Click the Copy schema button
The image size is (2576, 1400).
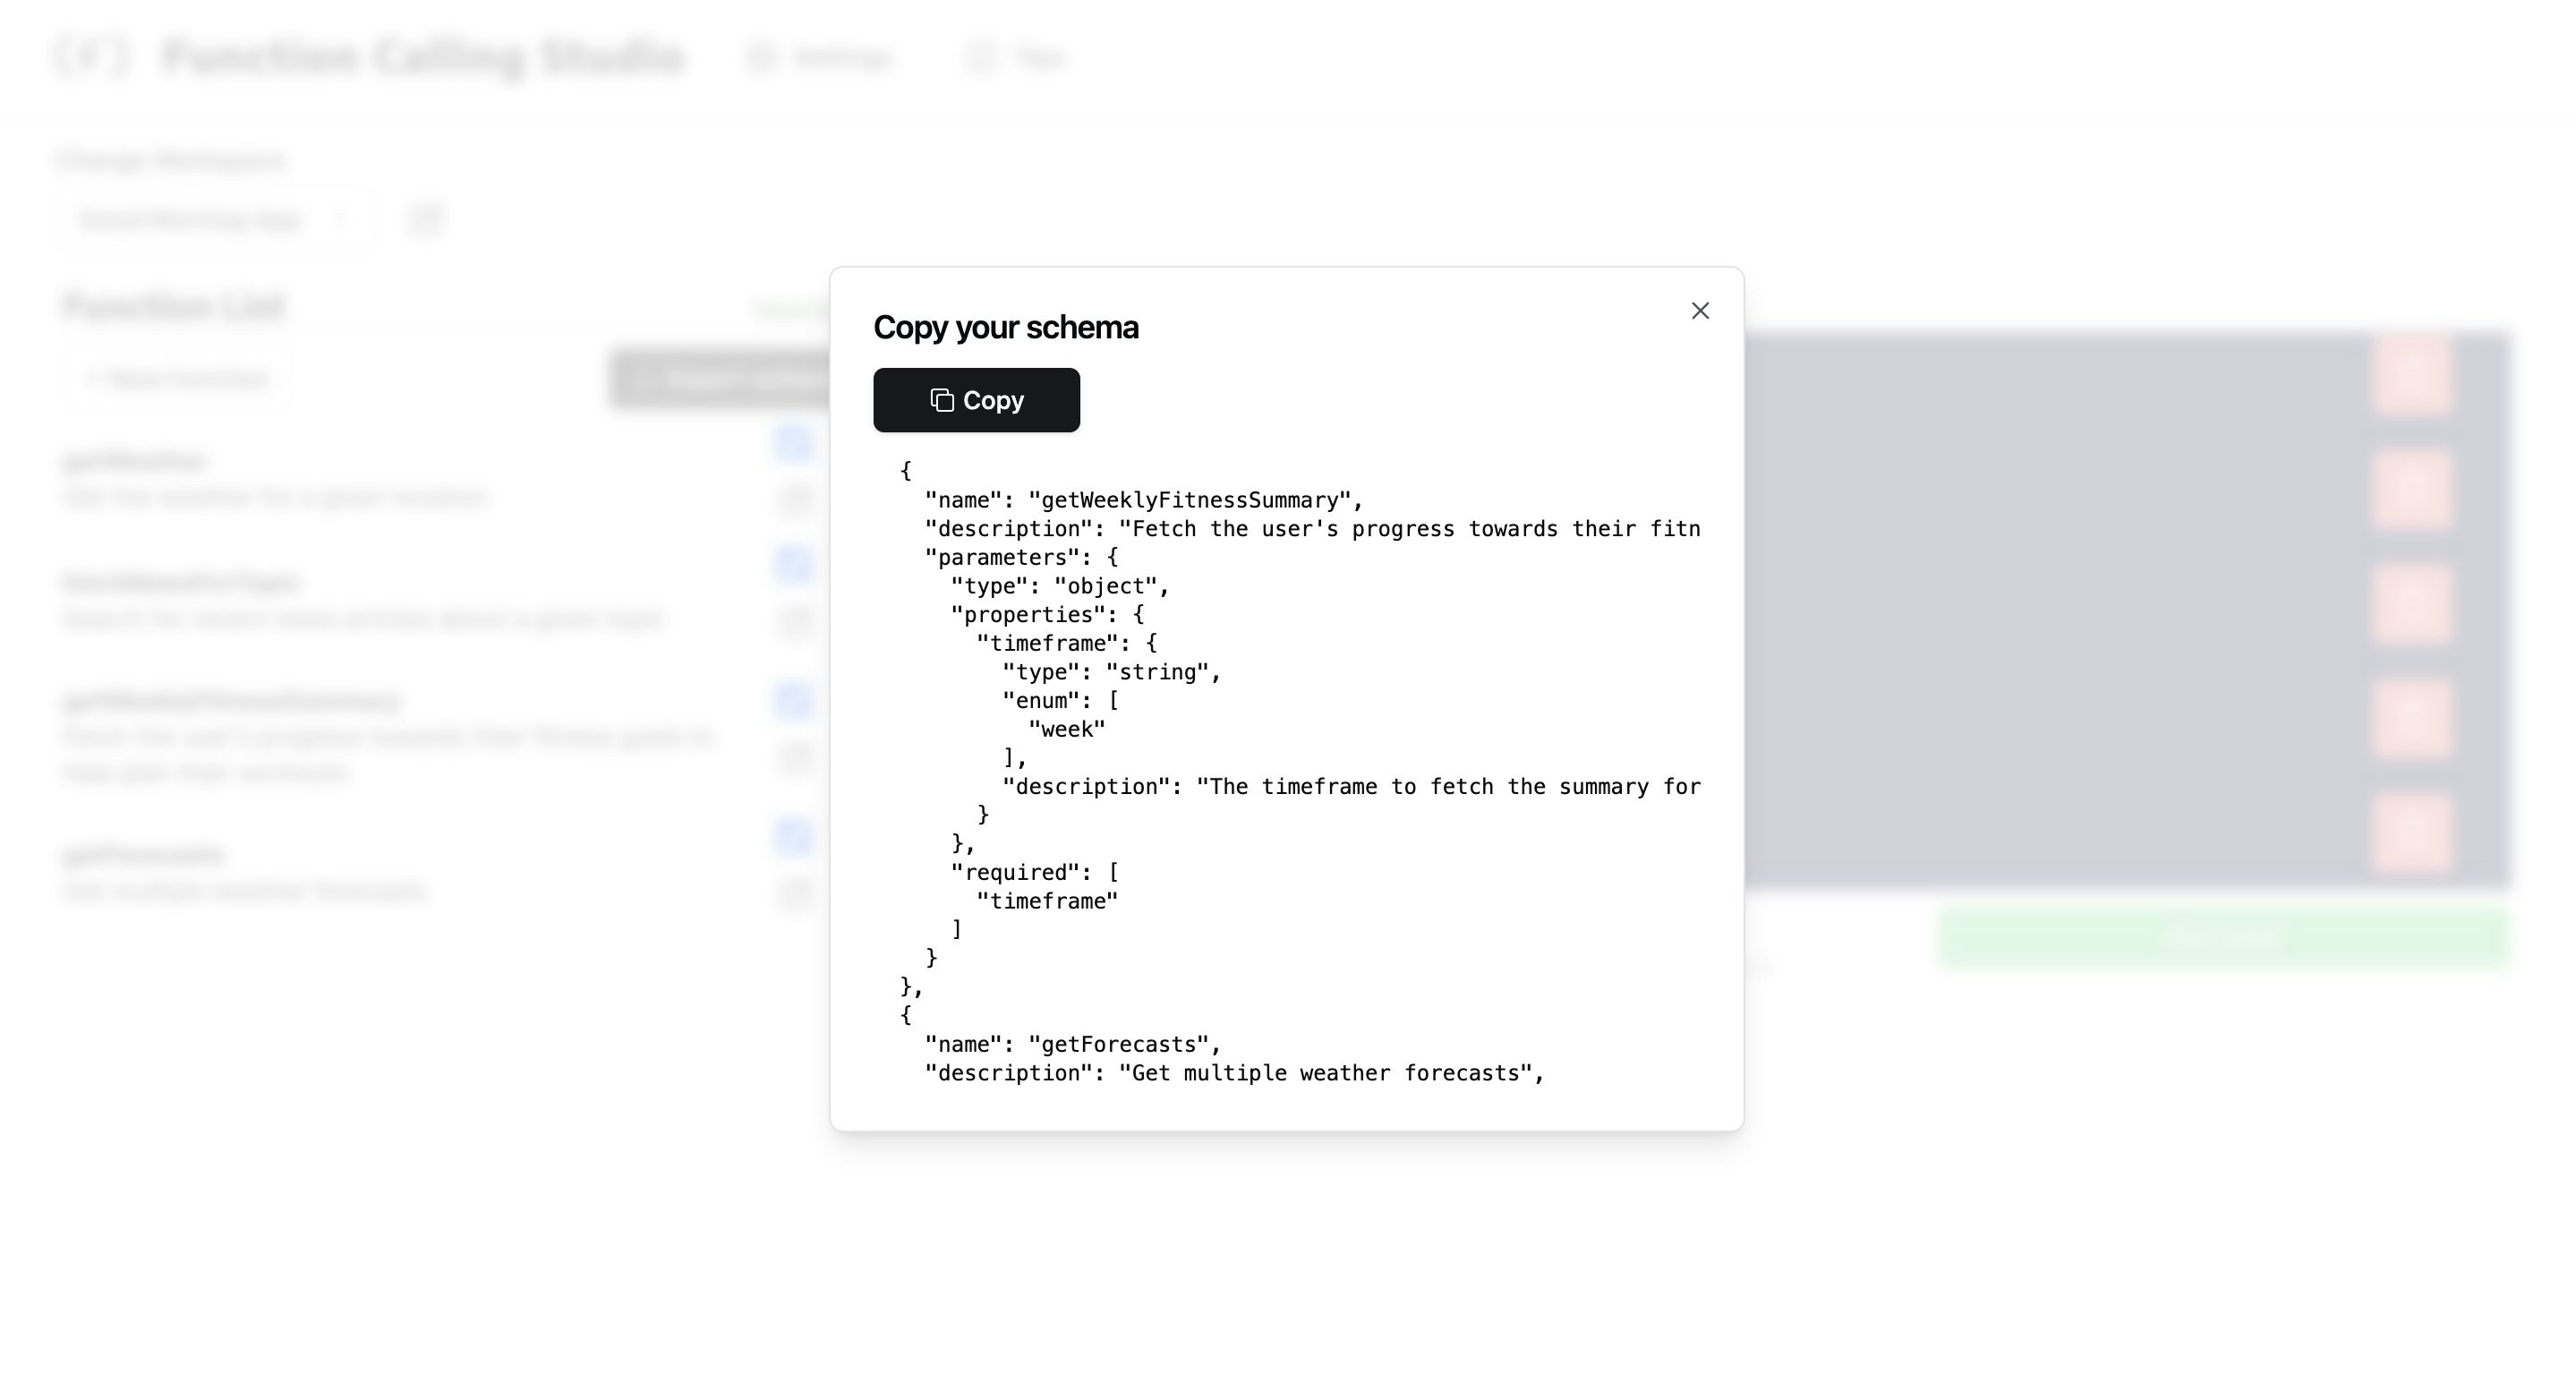[x=976, y=400]
